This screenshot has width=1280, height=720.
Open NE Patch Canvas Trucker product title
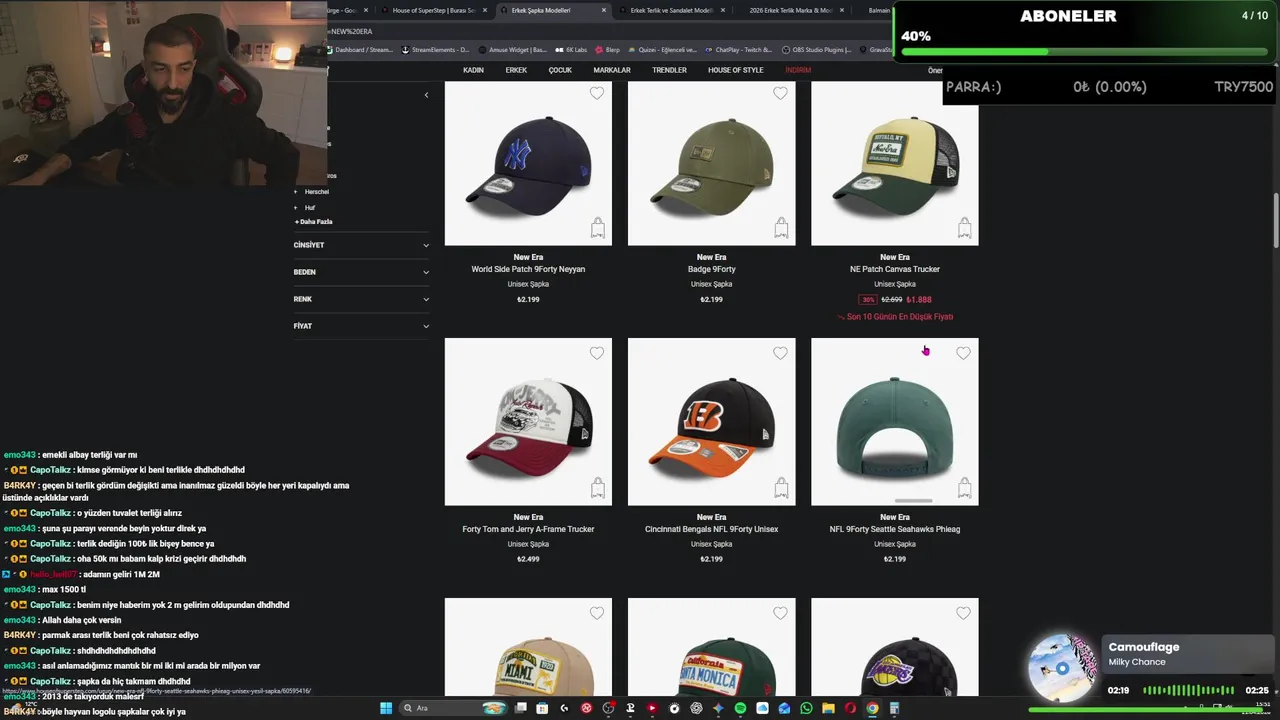pyautogui.click(x=894, y=269)
